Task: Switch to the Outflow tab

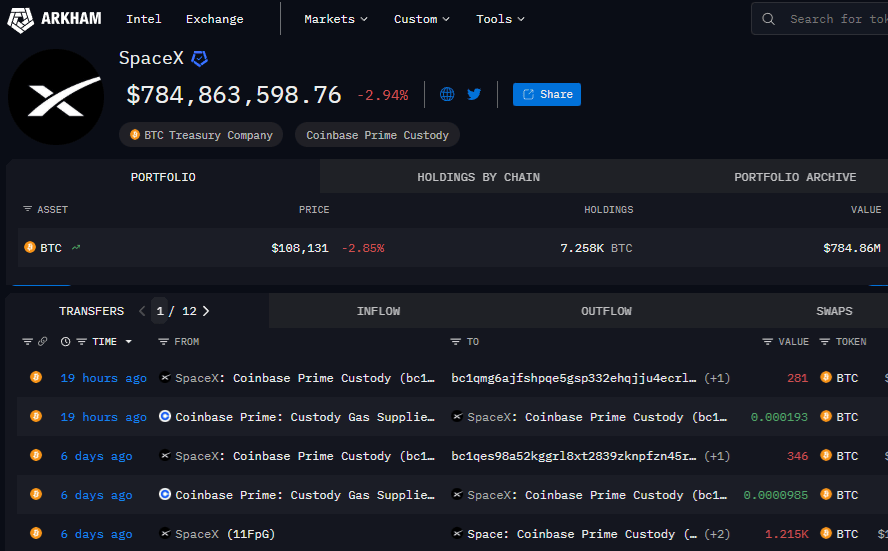Action: [606, 311]
